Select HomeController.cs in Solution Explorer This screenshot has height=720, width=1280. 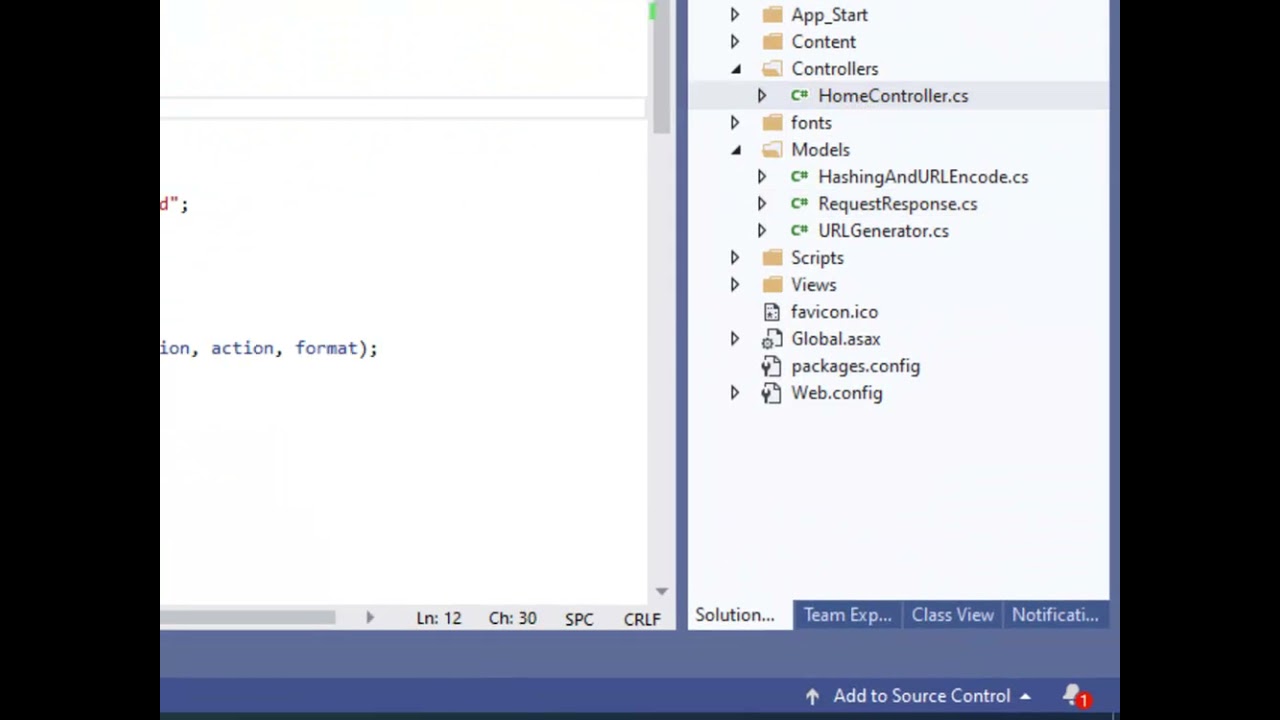click(893, 96)
